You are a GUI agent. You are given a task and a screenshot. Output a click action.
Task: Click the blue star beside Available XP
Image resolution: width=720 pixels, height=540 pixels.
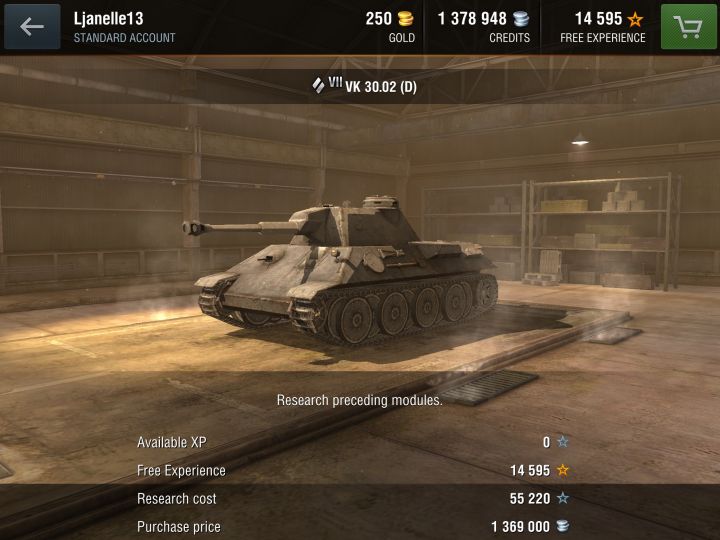click(x=562, y=442)
